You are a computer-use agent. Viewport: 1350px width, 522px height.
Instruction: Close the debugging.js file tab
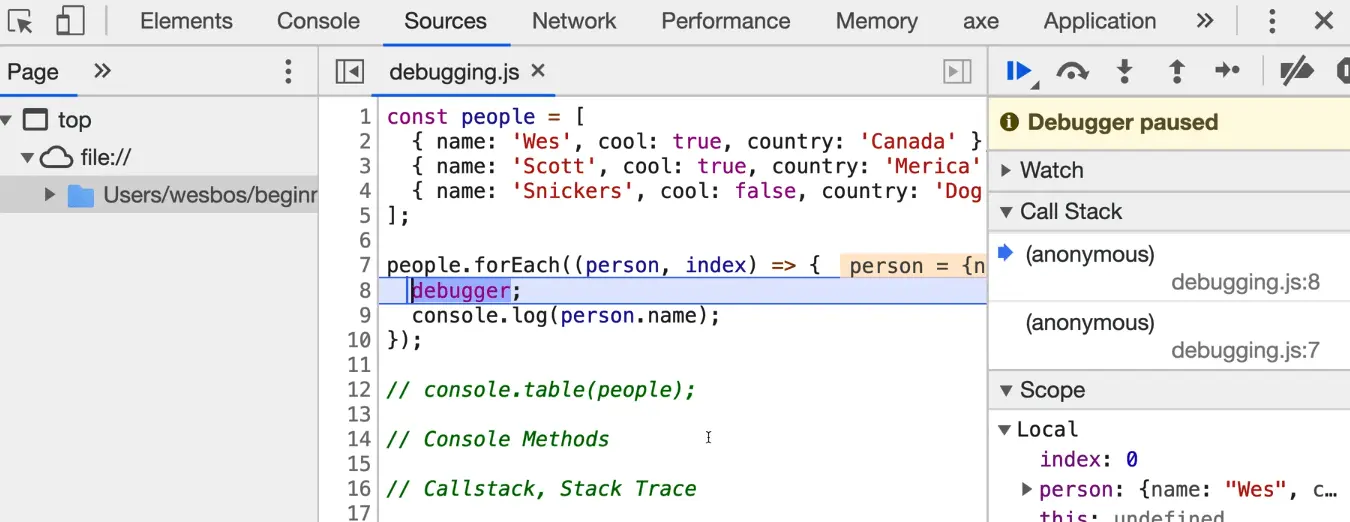[x=538, y=71]
